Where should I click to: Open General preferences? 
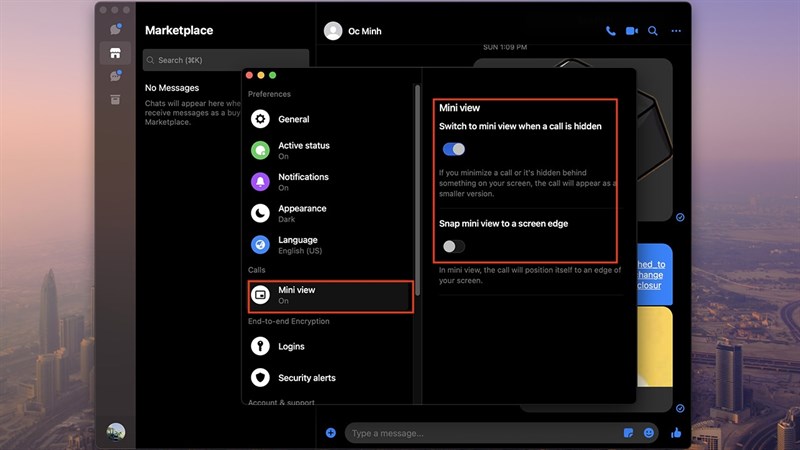click(x=330, y=119)
